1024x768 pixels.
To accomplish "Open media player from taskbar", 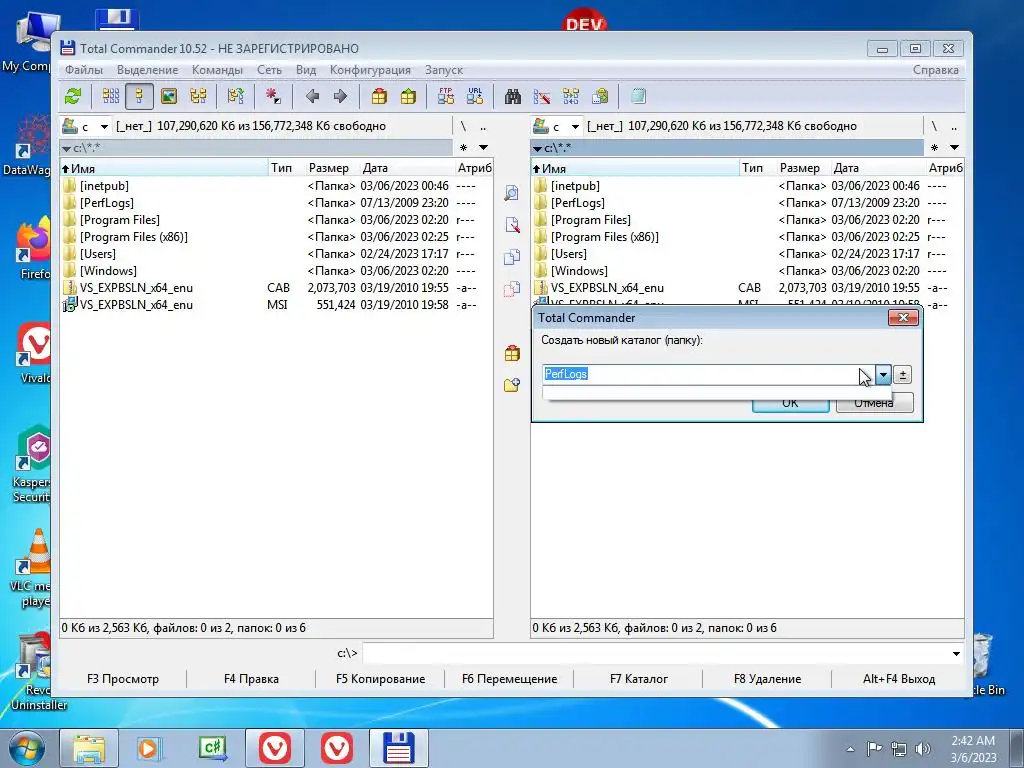I will [150, 748].
